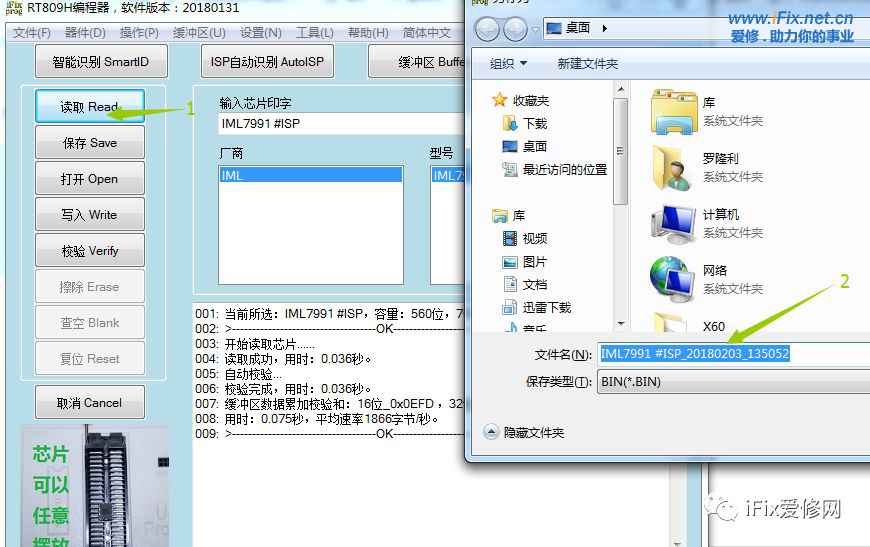Open the 文件(F) File menu
Screen dimensions: 870x547
tap(32, 33)
